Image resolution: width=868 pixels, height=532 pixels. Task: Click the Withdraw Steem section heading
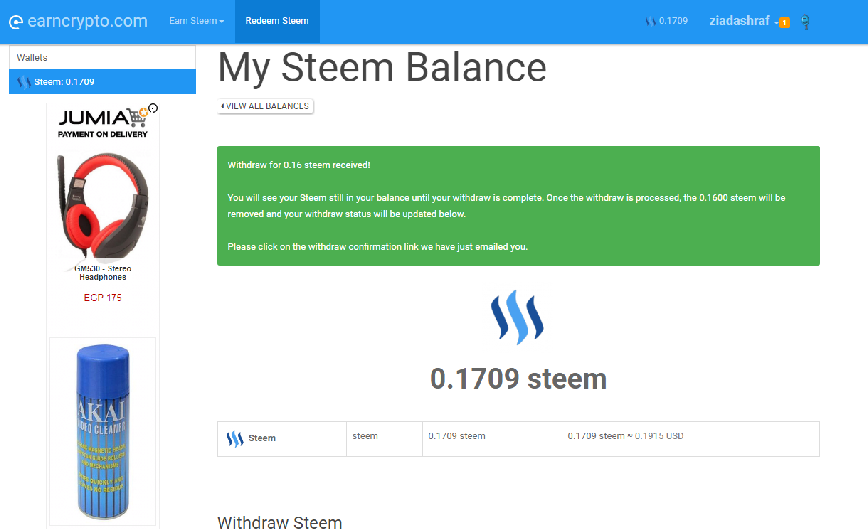(280, 523)
